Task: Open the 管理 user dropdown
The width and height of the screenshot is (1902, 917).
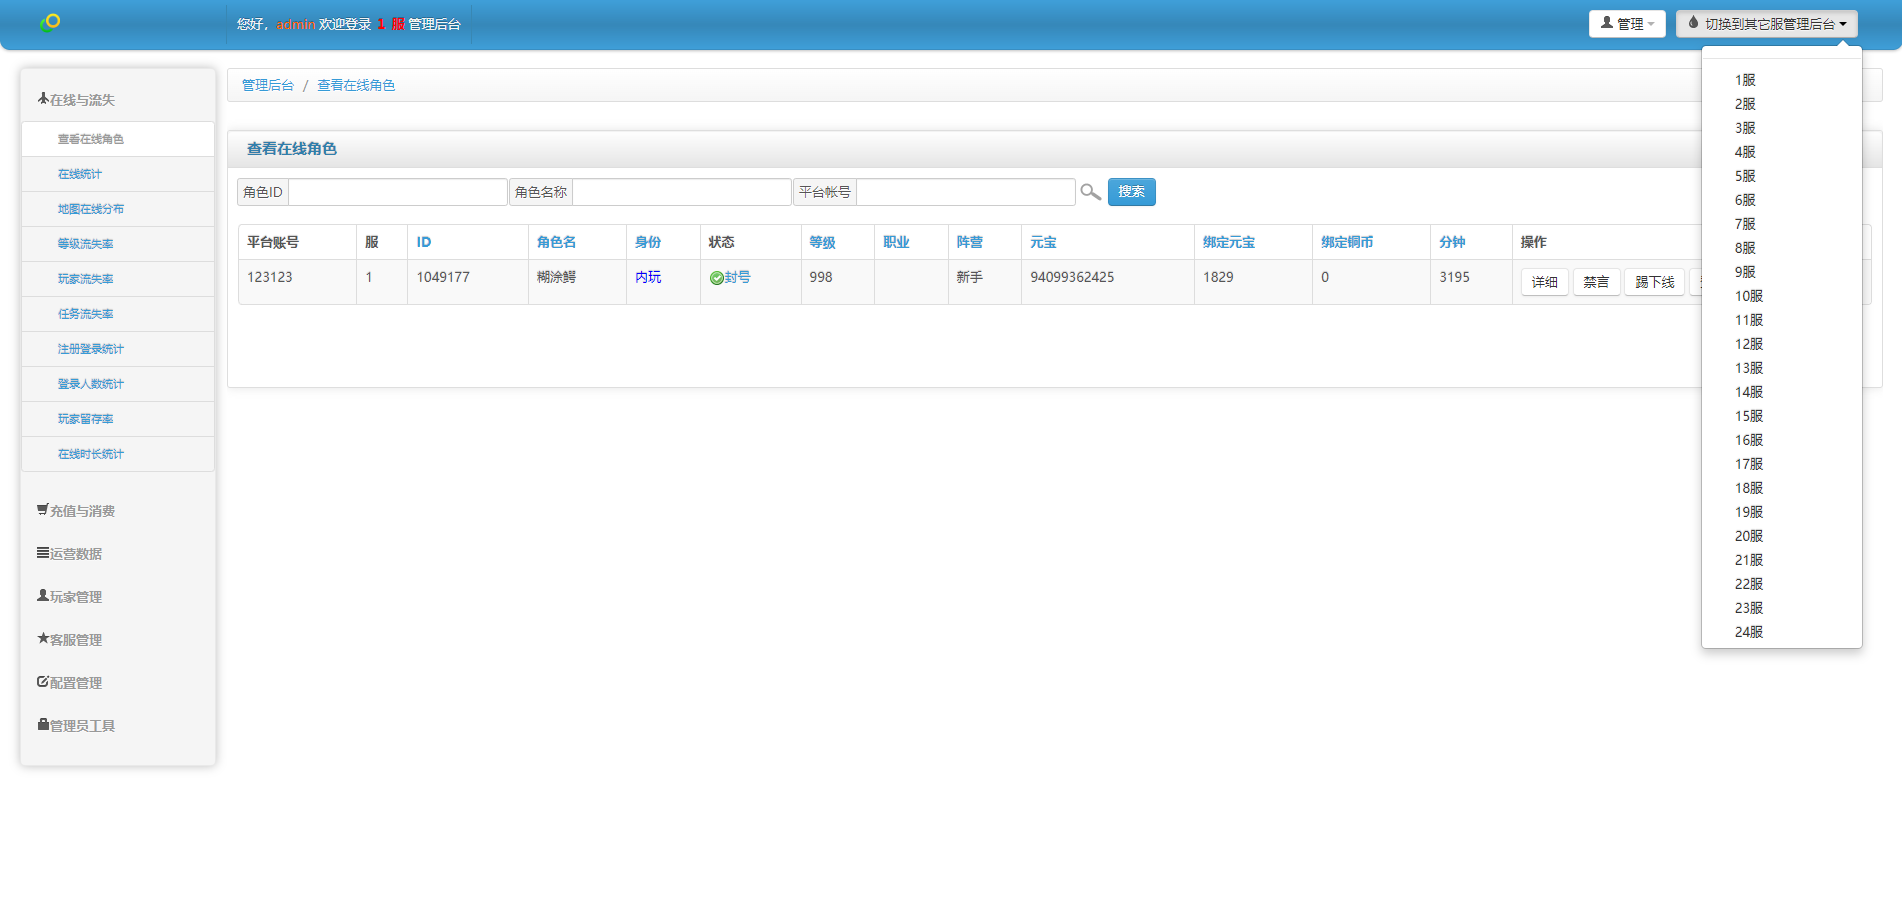Action: (1626, 24)
